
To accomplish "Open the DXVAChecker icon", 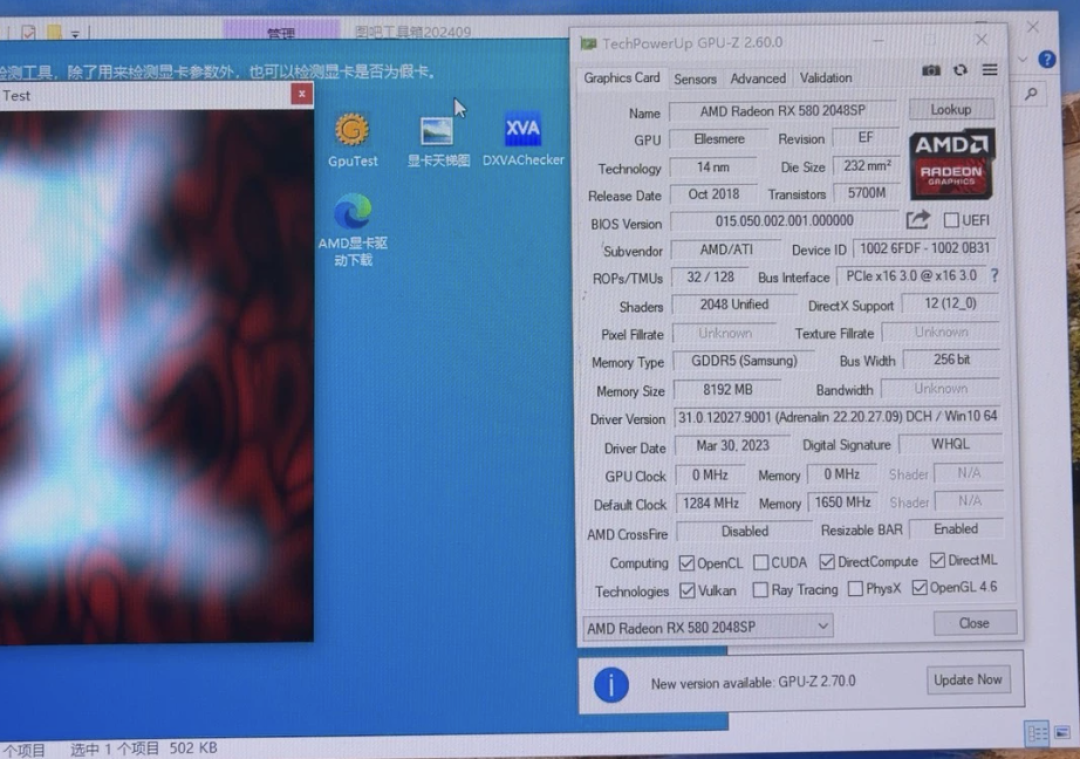I will click(x=523, y=140).
